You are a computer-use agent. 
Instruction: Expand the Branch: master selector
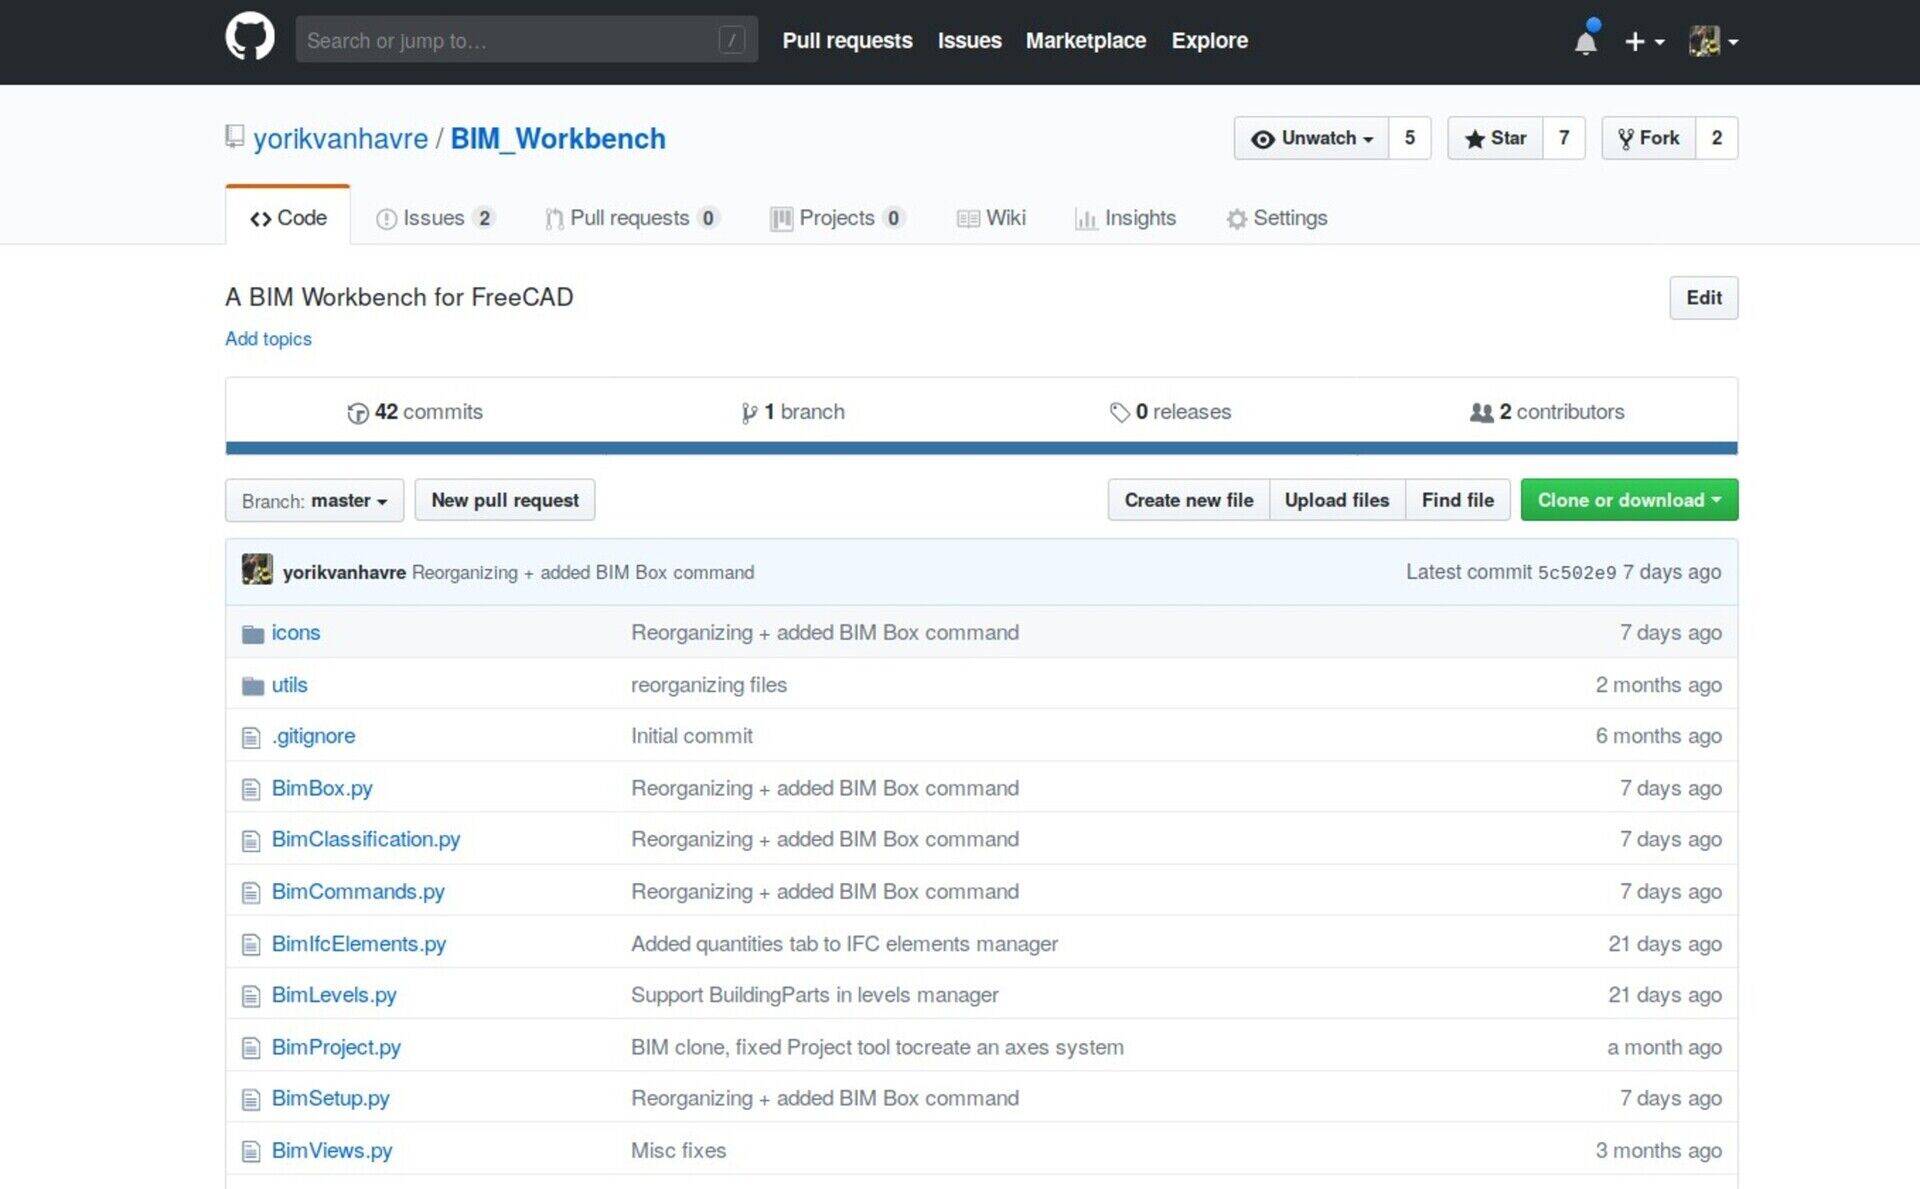[314, 500]
